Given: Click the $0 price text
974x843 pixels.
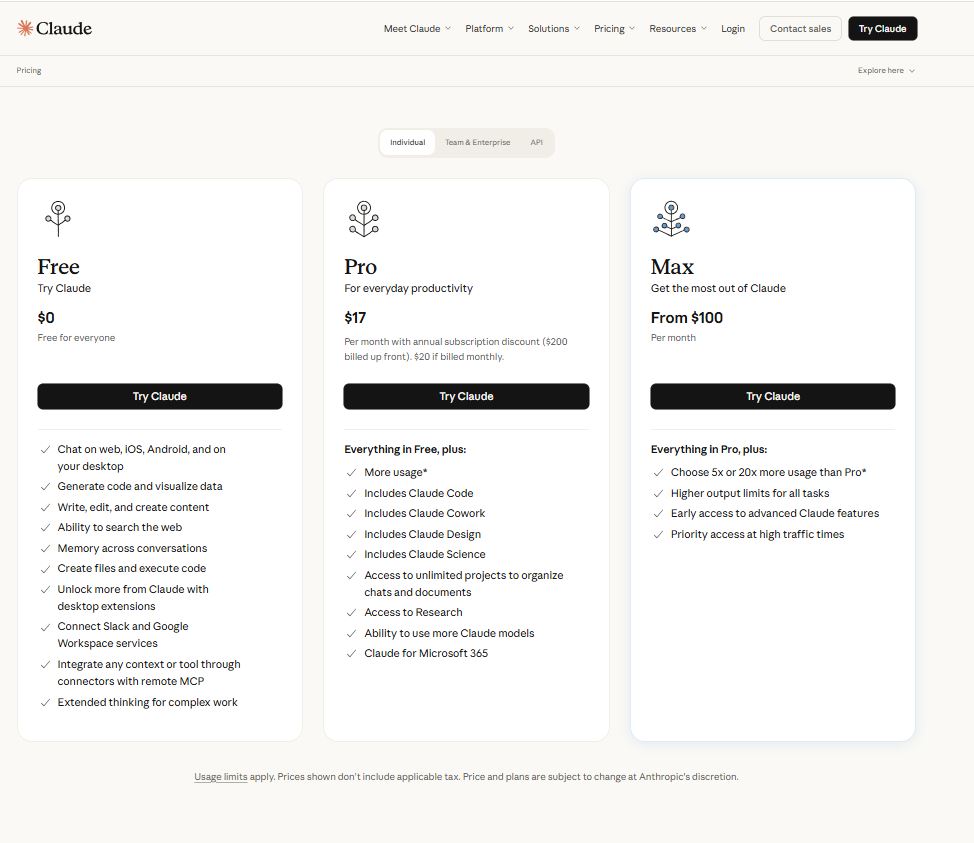Looking at the screenshot, I should click(x=46, y=318).
